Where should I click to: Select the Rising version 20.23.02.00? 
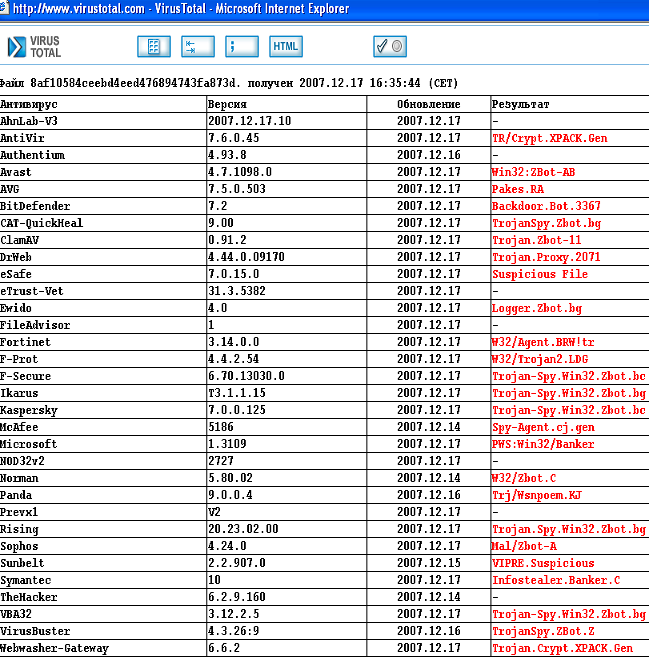(243, 529)
